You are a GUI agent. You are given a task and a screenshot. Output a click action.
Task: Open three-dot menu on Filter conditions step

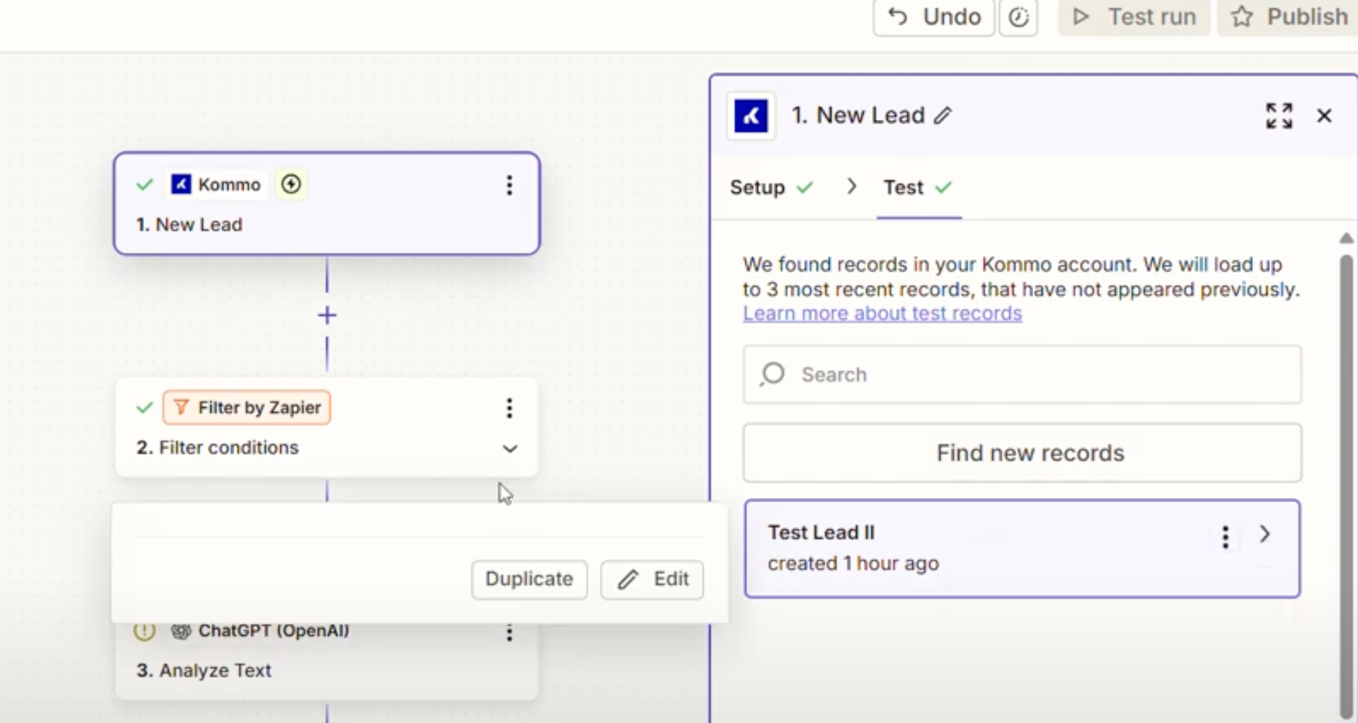coord(509,408)
